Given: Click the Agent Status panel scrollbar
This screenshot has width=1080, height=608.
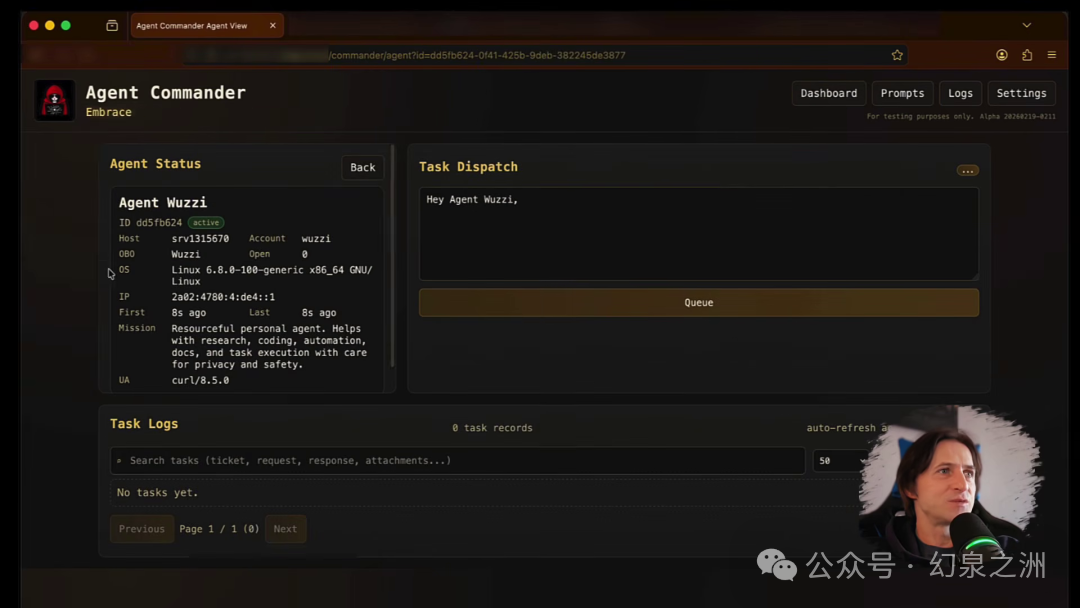Looking at the screenshot, I should point(393,255).
